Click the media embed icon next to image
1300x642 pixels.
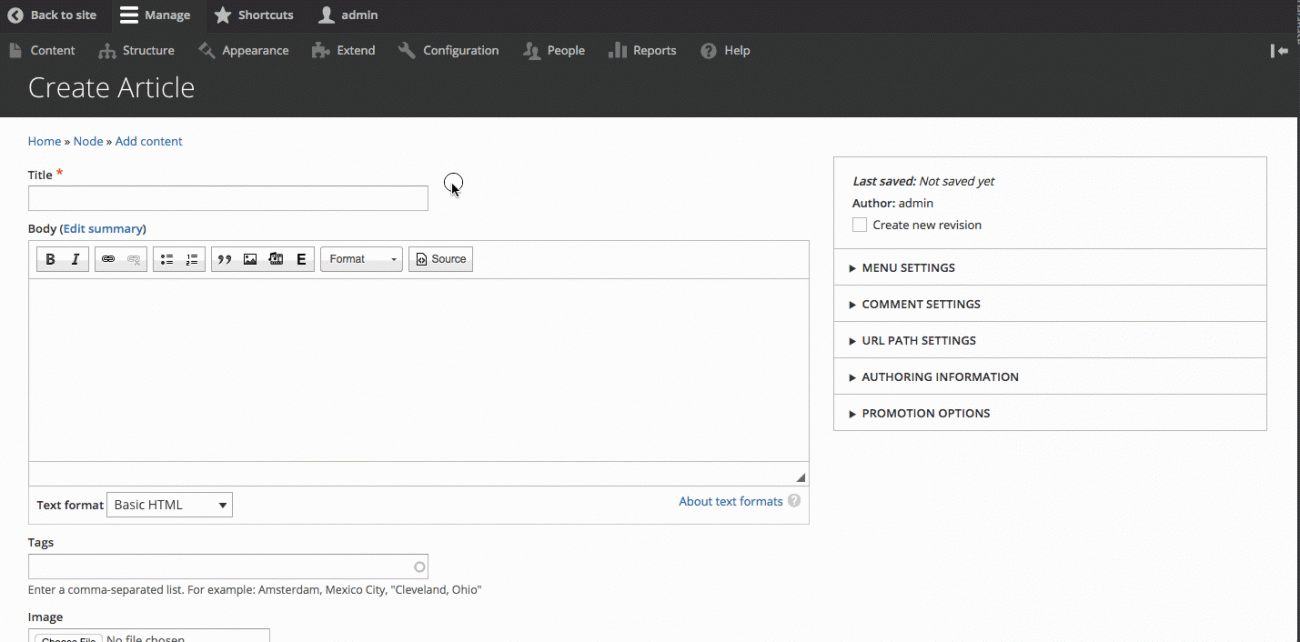coord(276,259)
